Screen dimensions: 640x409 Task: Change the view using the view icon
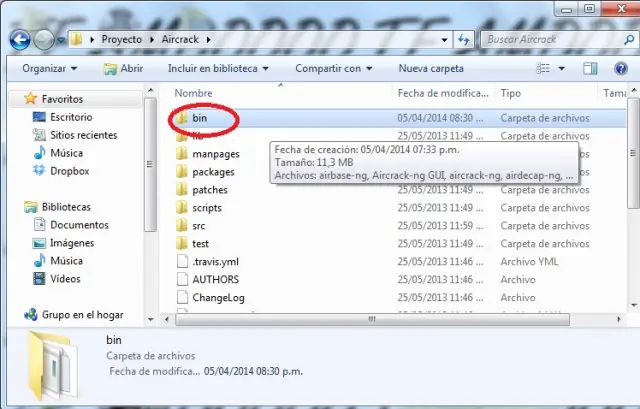(543, 68)
